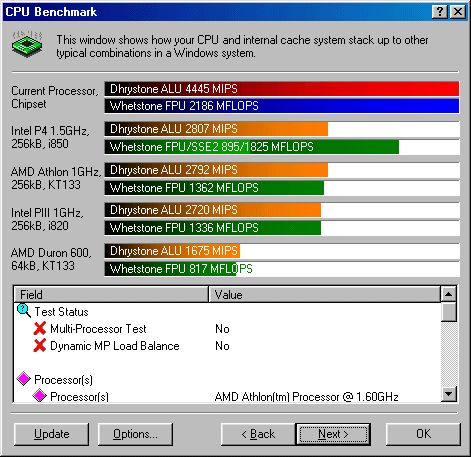Image resolution: width=471 pixels, height=457 pixels.
Task: Click the Dhrystone ALU 2807 MIPS bar
Action: pos(216,129)
